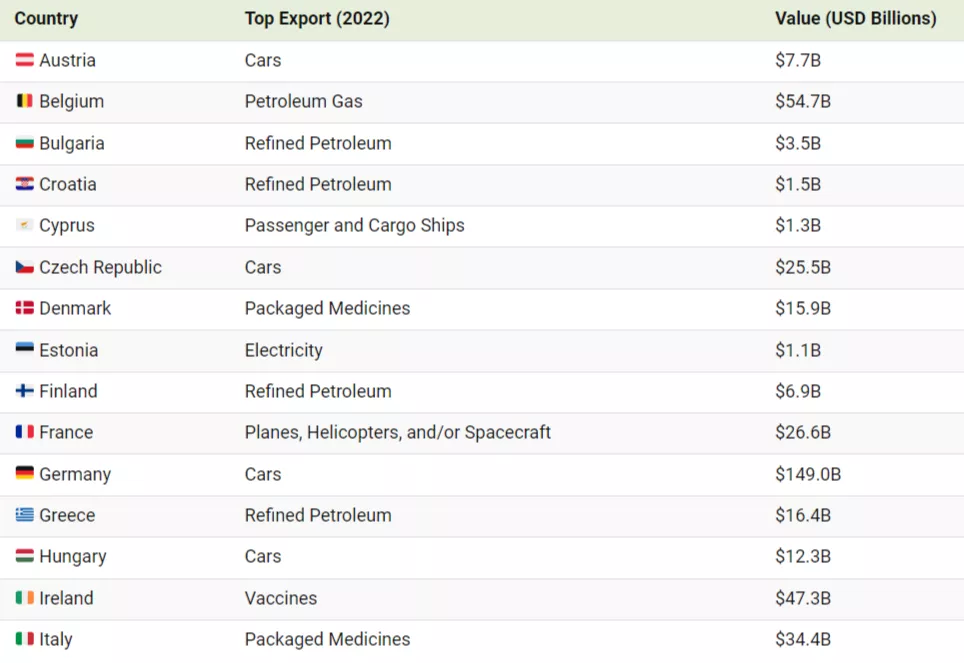Viewport: 964px width, 663px height.
Task: Click the Denmark flag icon
Action: (x=25, y=308)
